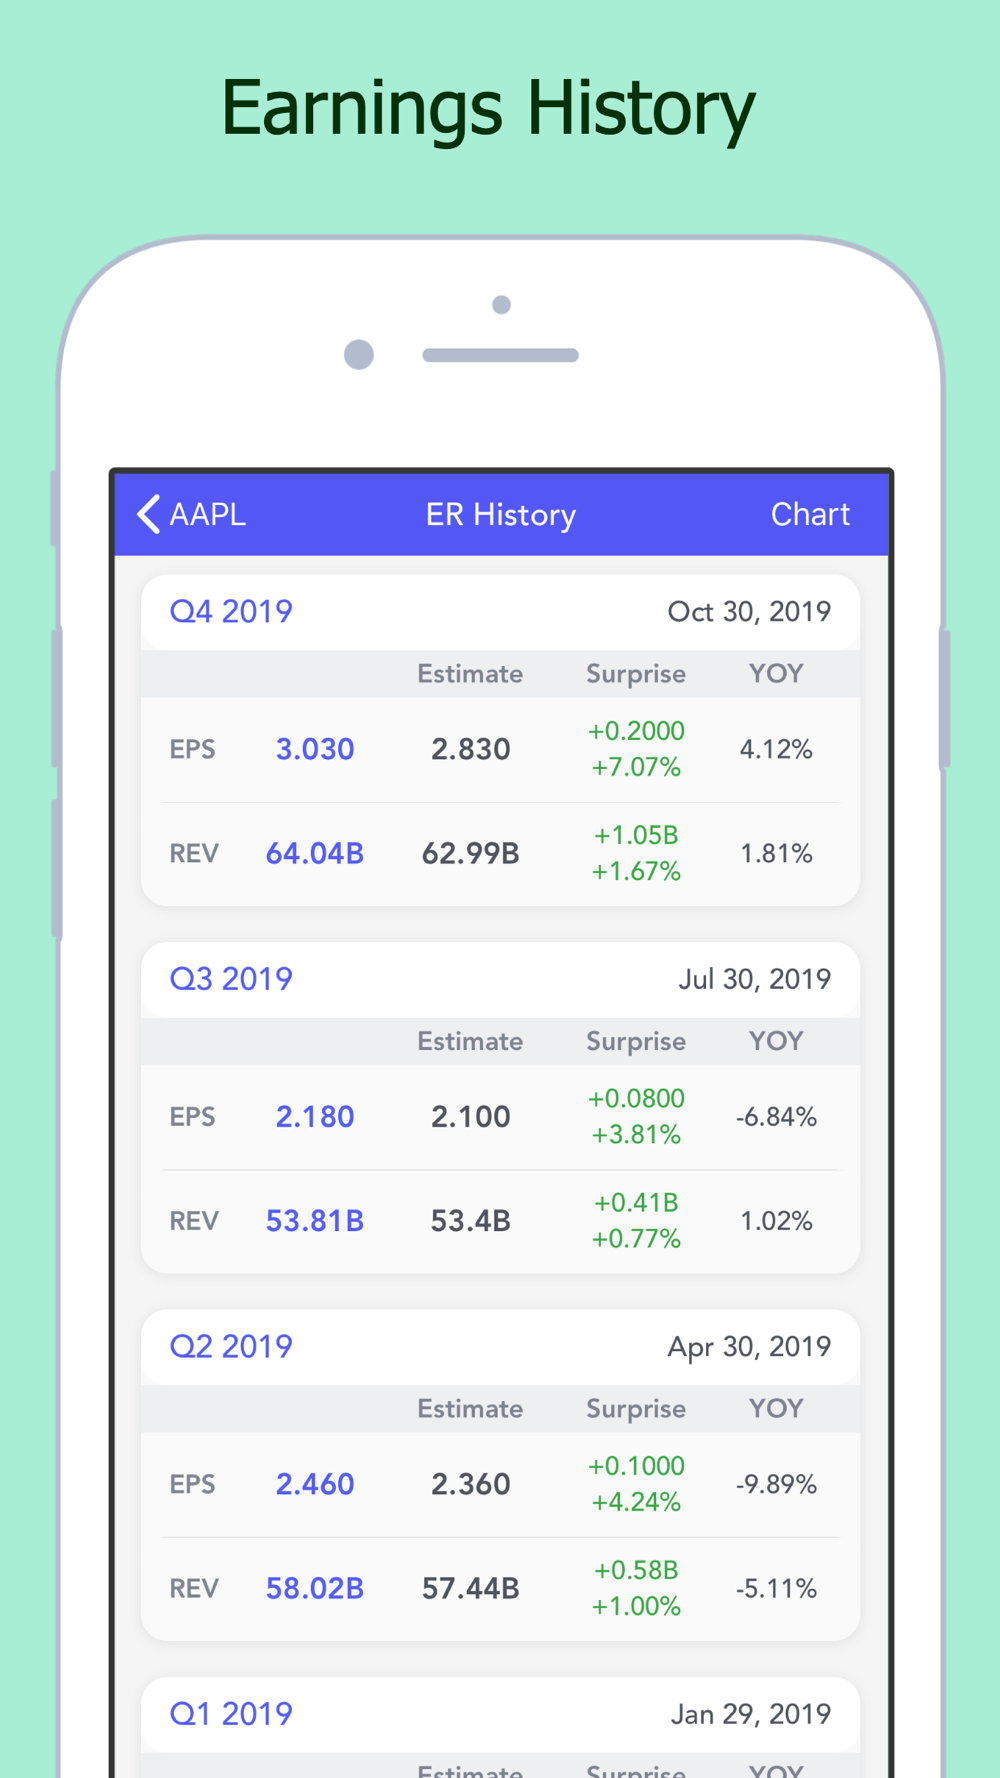Tap the Q4 2019 revenue value 64.04B

point(315,853)
